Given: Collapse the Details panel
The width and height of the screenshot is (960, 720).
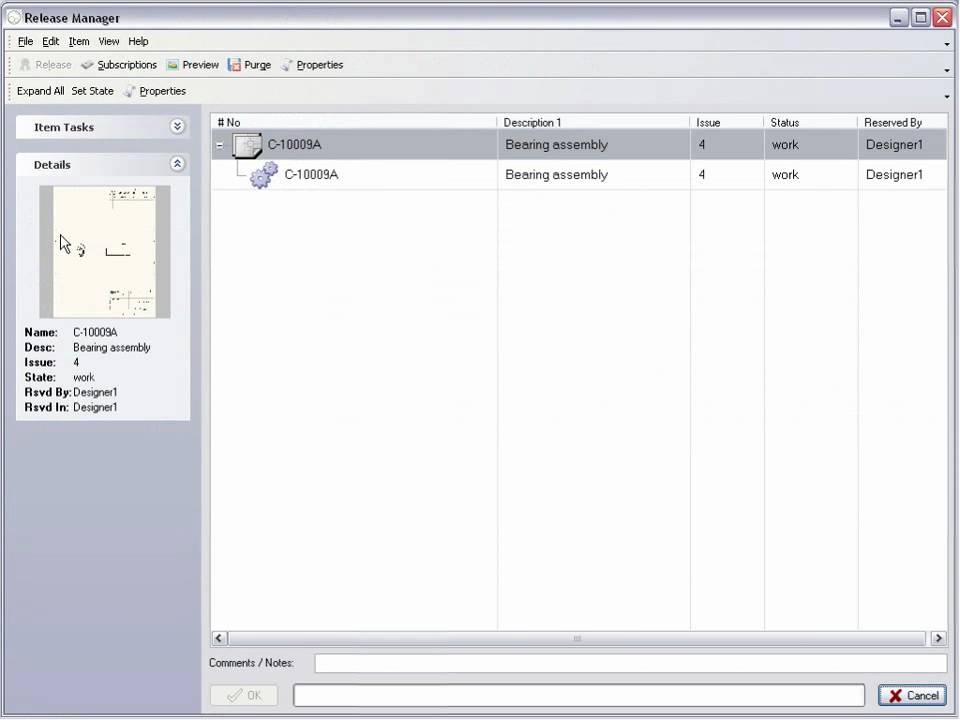Looking at the screenshot, I should (x=178, y=164).
